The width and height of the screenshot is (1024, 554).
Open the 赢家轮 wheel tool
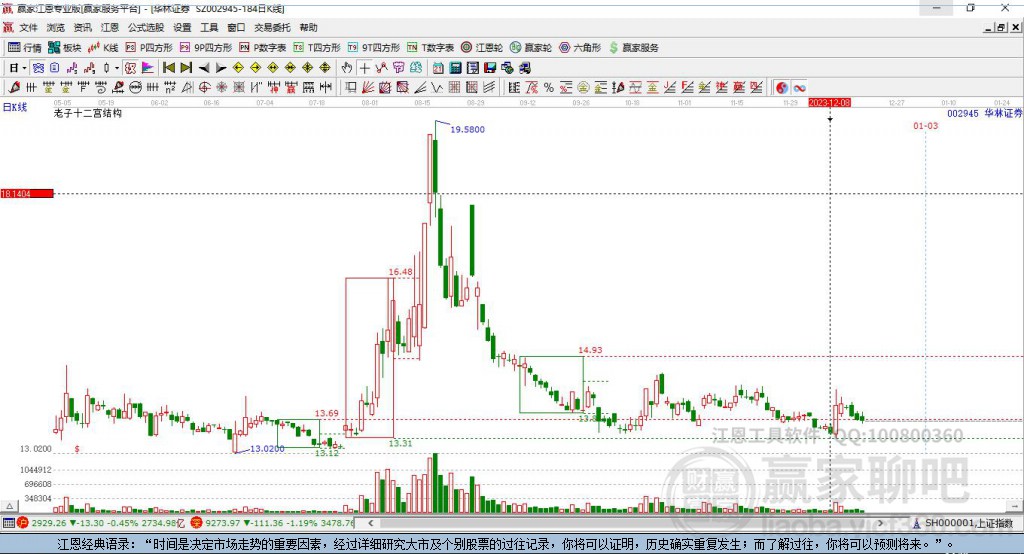point(531,48)
